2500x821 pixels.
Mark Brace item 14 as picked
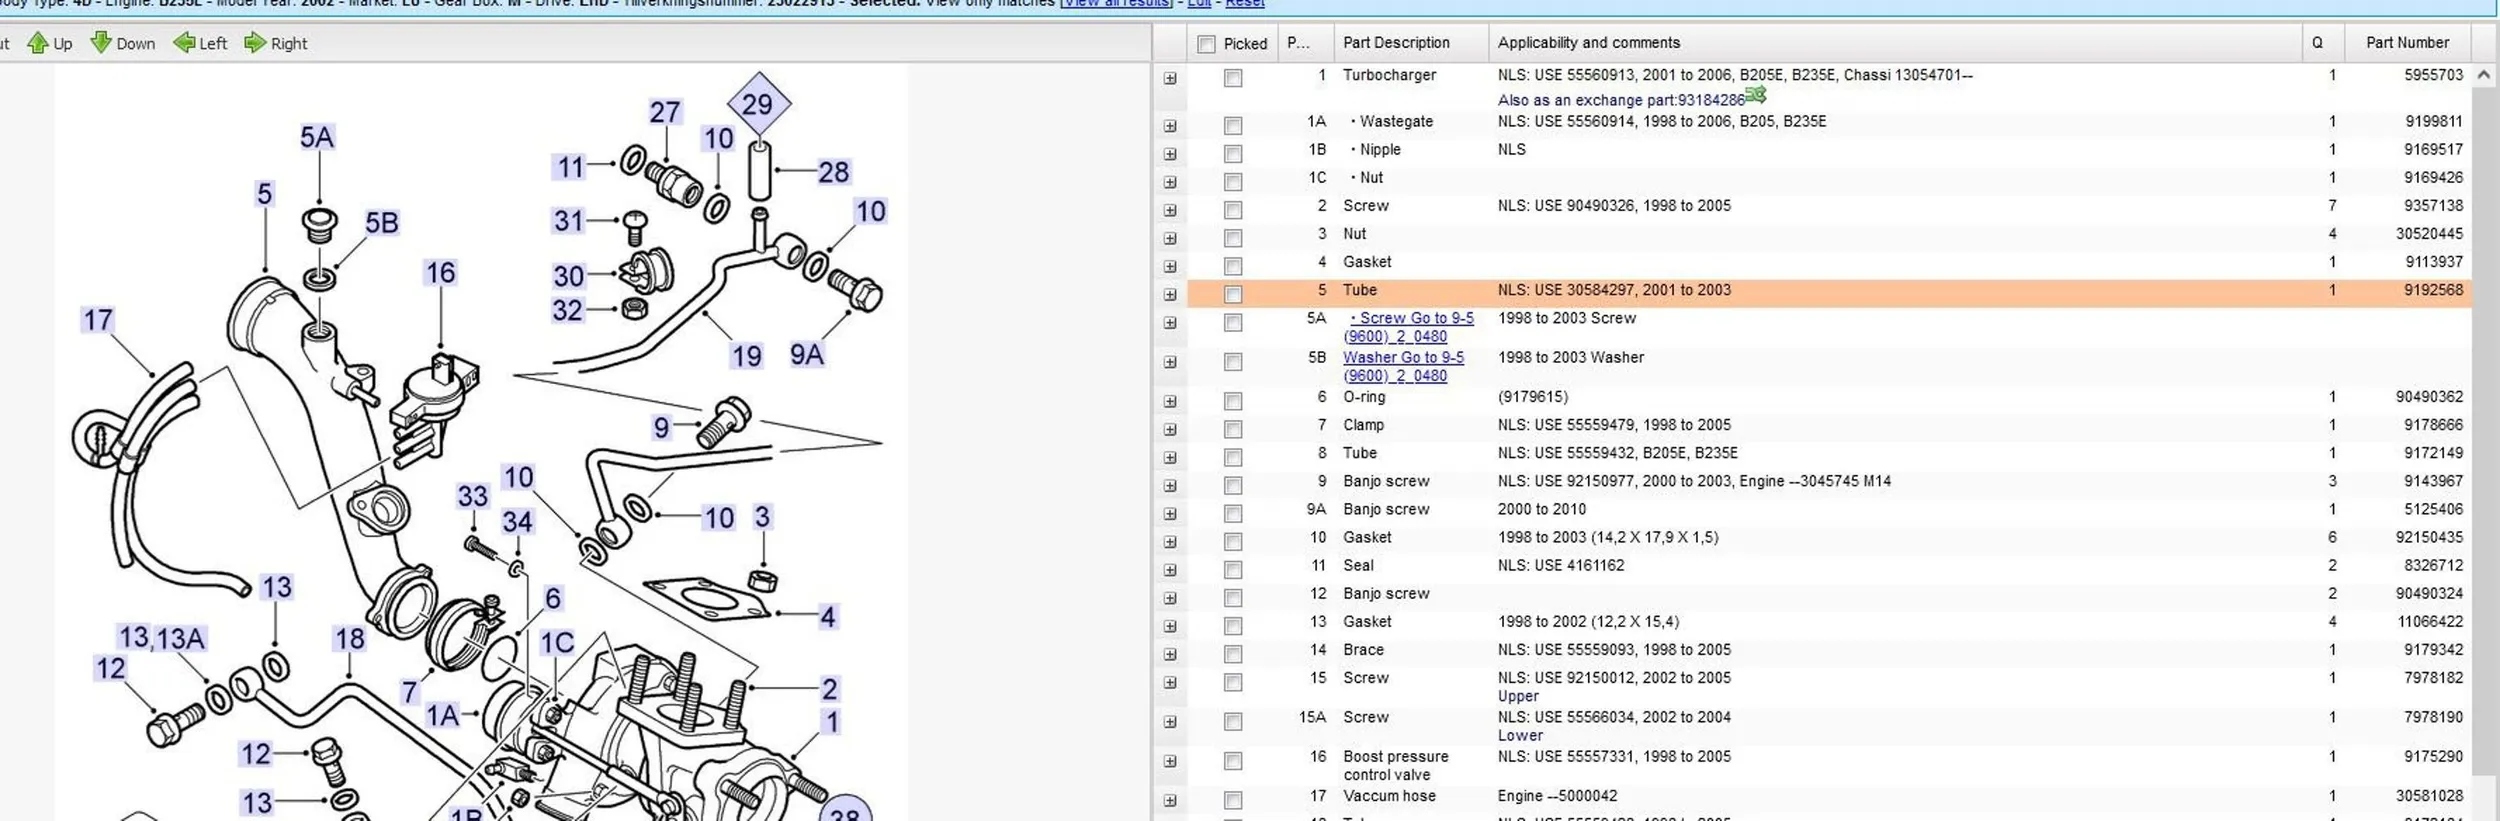coord(1233,654)
